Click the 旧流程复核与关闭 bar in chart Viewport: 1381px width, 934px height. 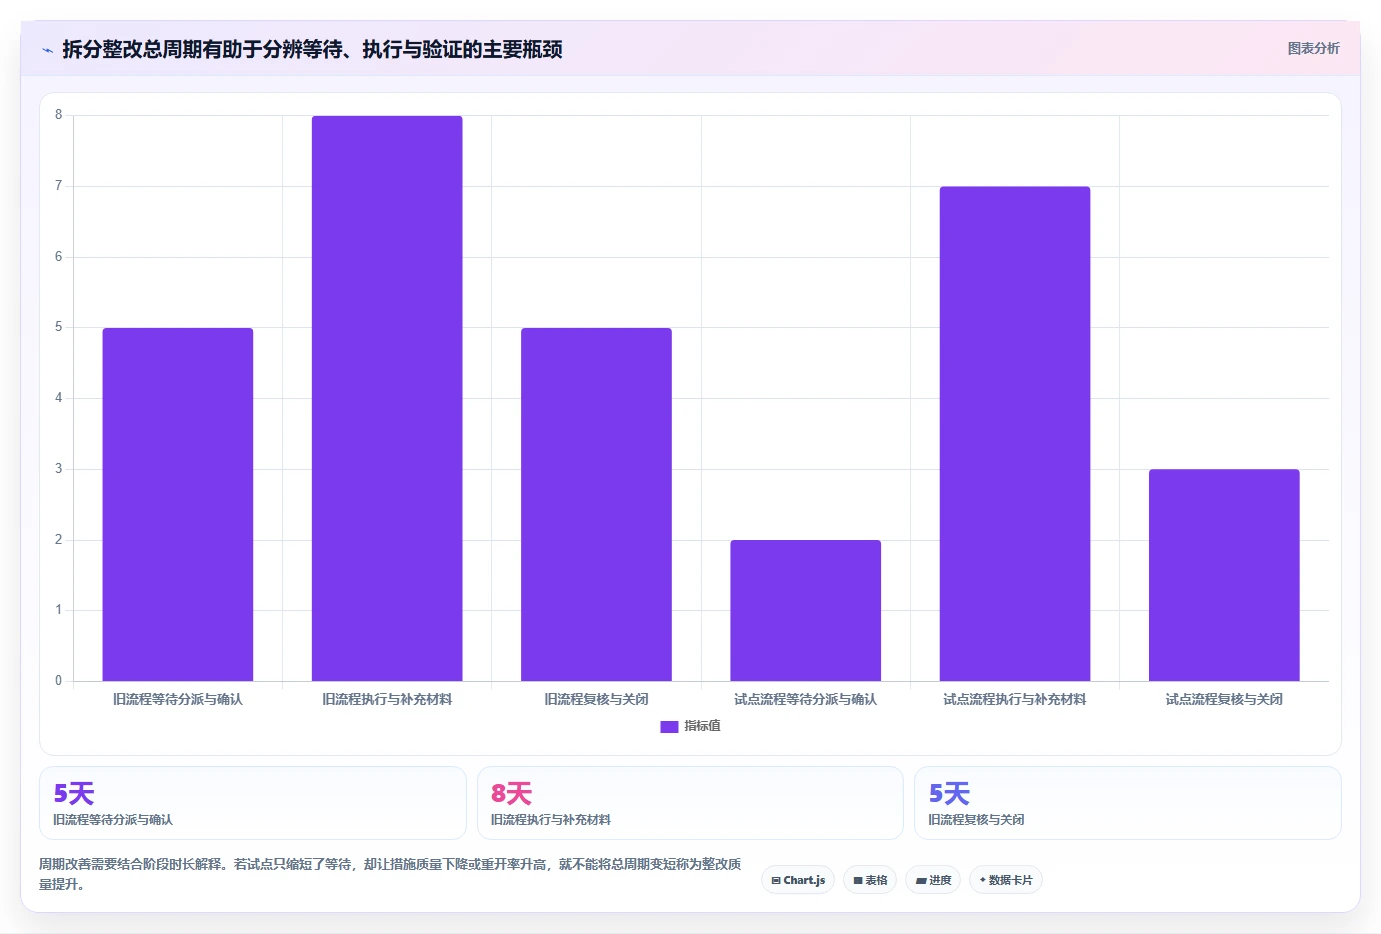point(596,504)
